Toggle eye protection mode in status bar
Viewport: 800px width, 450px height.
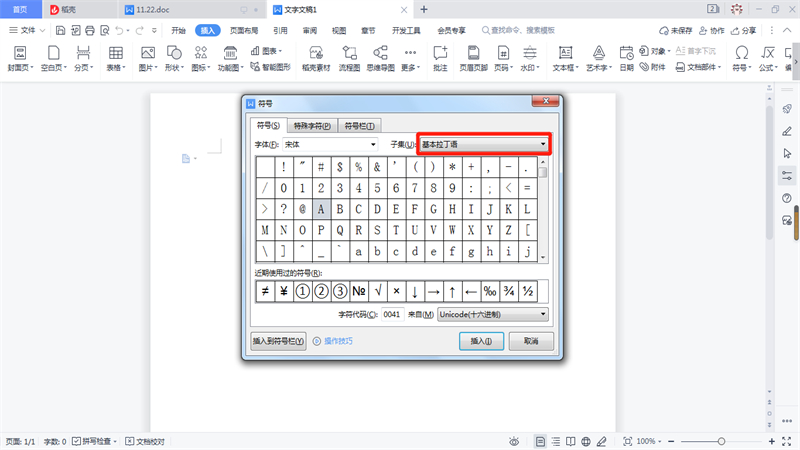coord(513,441)
